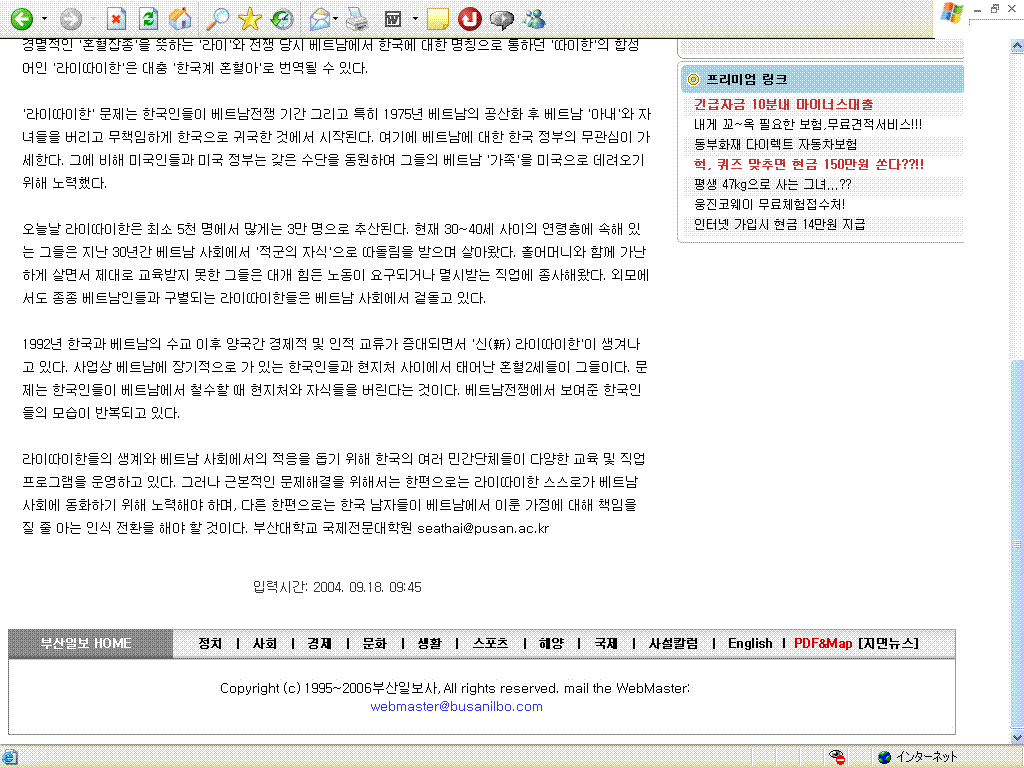This screenshot has width=1024, height=768.
Task: Open the 동부화재 다이렉트 자동차보험 link
Action: [x=775, y=144]
